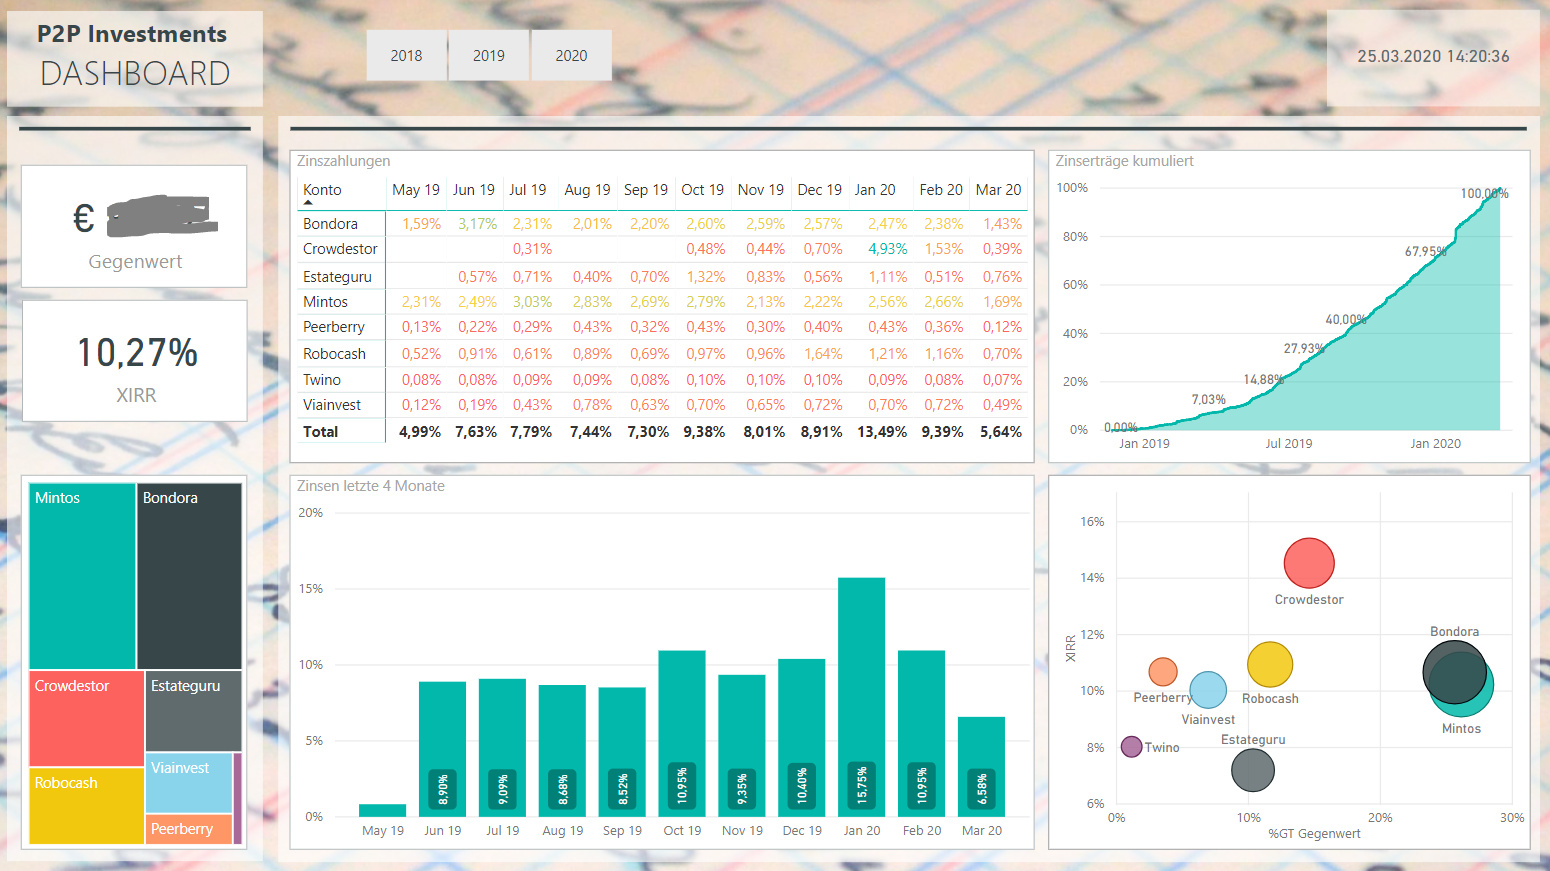Click the light blue Vianvest treemap tile
This screenshot has width=1550, height=871.
[x=189, y=782]
